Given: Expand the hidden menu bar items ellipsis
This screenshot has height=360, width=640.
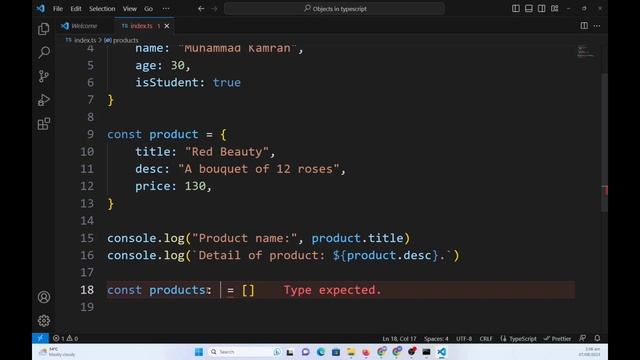Looking at the screenshot, I should (x=166, y=9).
